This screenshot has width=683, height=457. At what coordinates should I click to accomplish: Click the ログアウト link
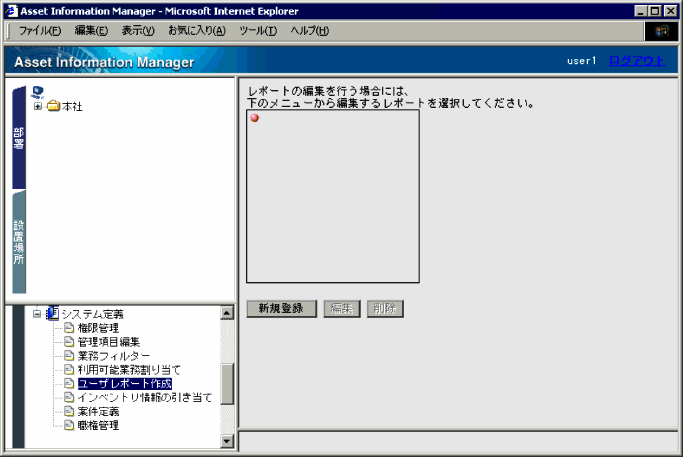tap(637, 61)
